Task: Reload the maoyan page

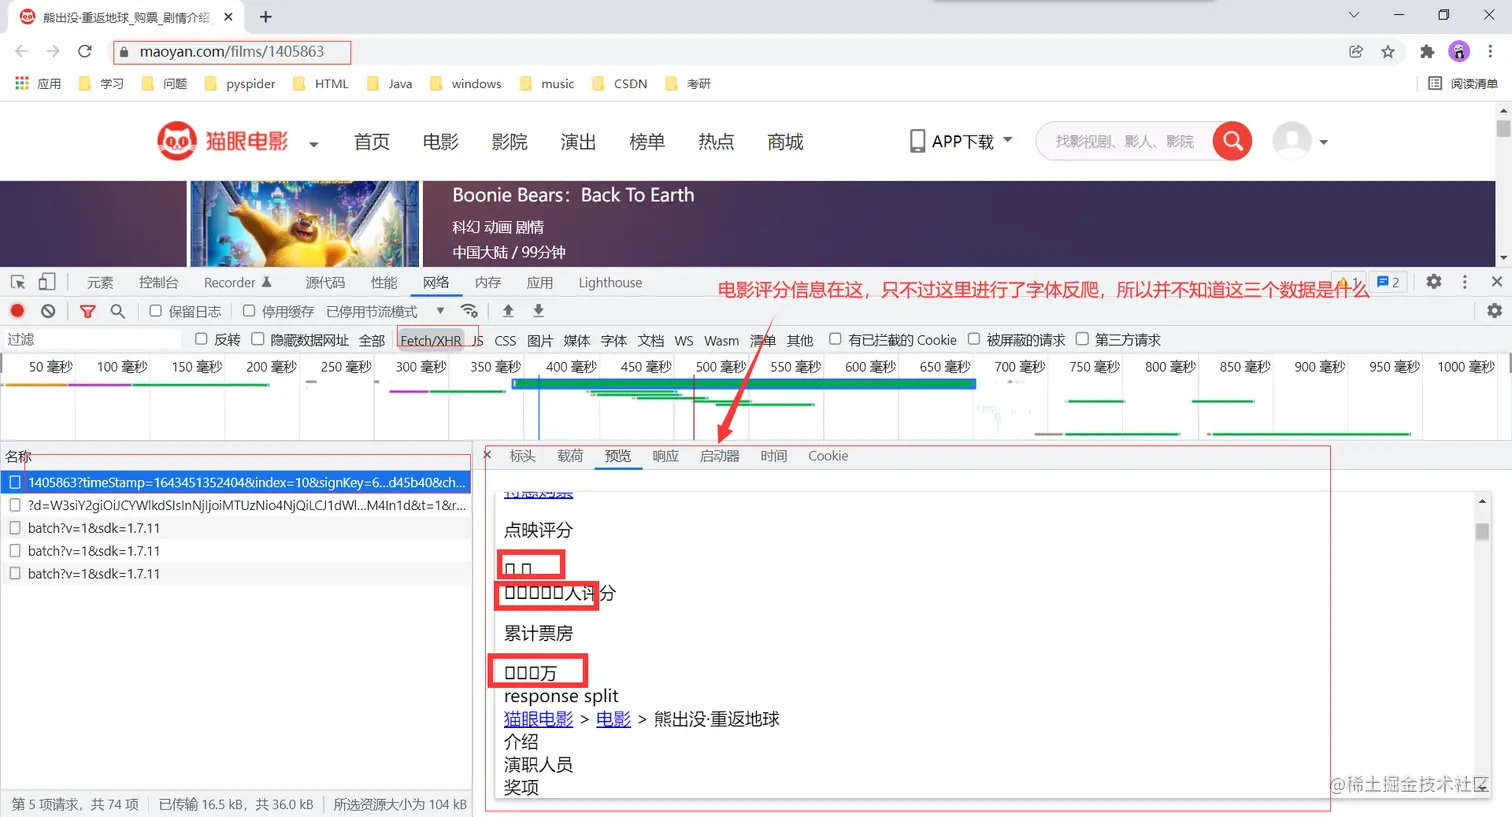Action: (x=85, y=51)
